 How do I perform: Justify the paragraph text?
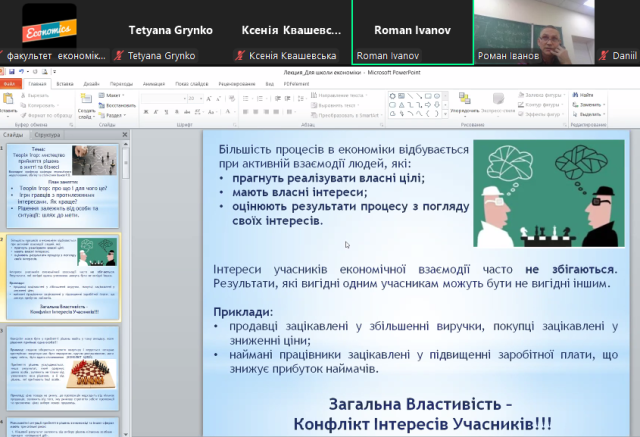[x=276, y=112]
